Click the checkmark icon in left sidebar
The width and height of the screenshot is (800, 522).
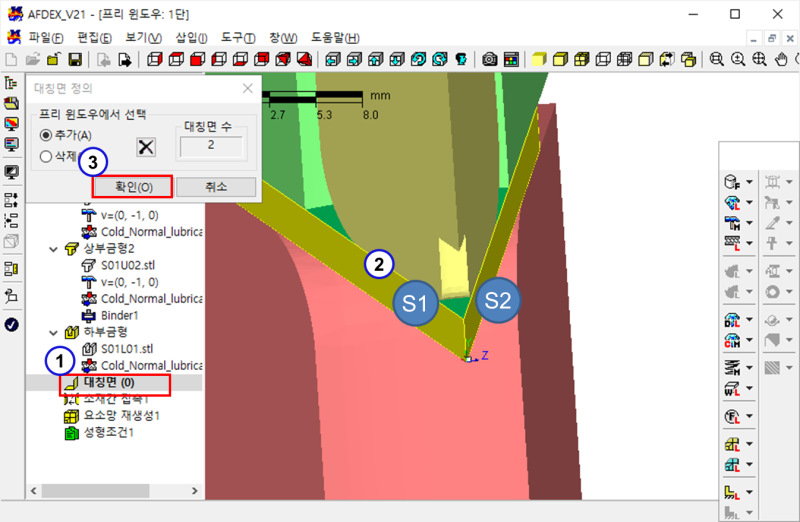[x=12, y=324]
